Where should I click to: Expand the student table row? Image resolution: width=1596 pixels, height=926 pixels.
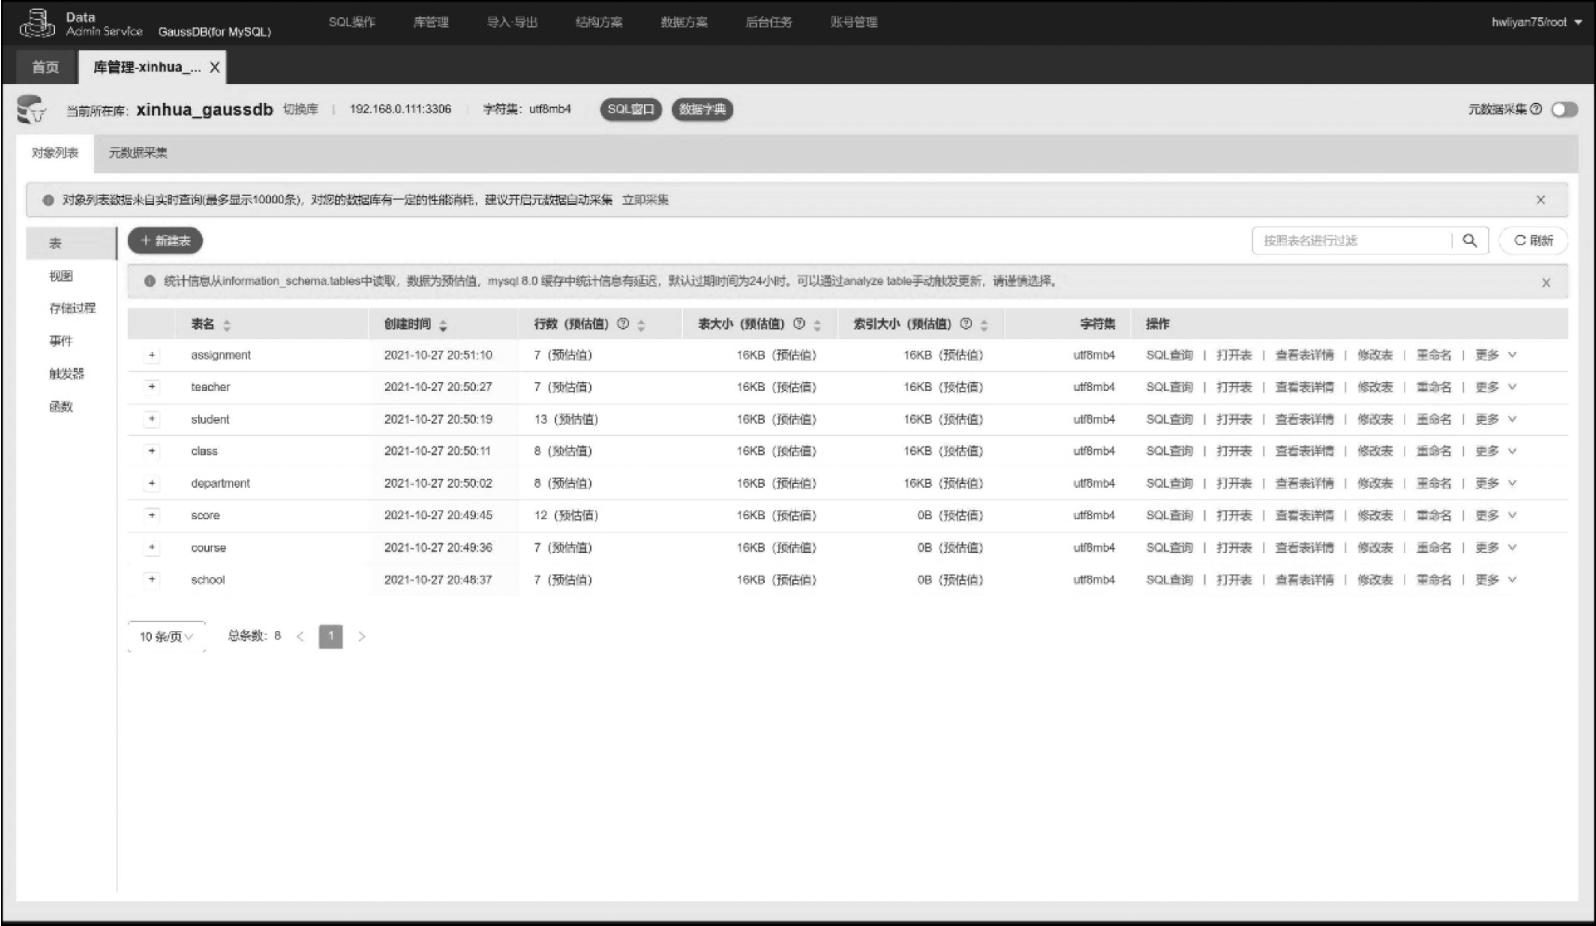click(x=152, y=419)
